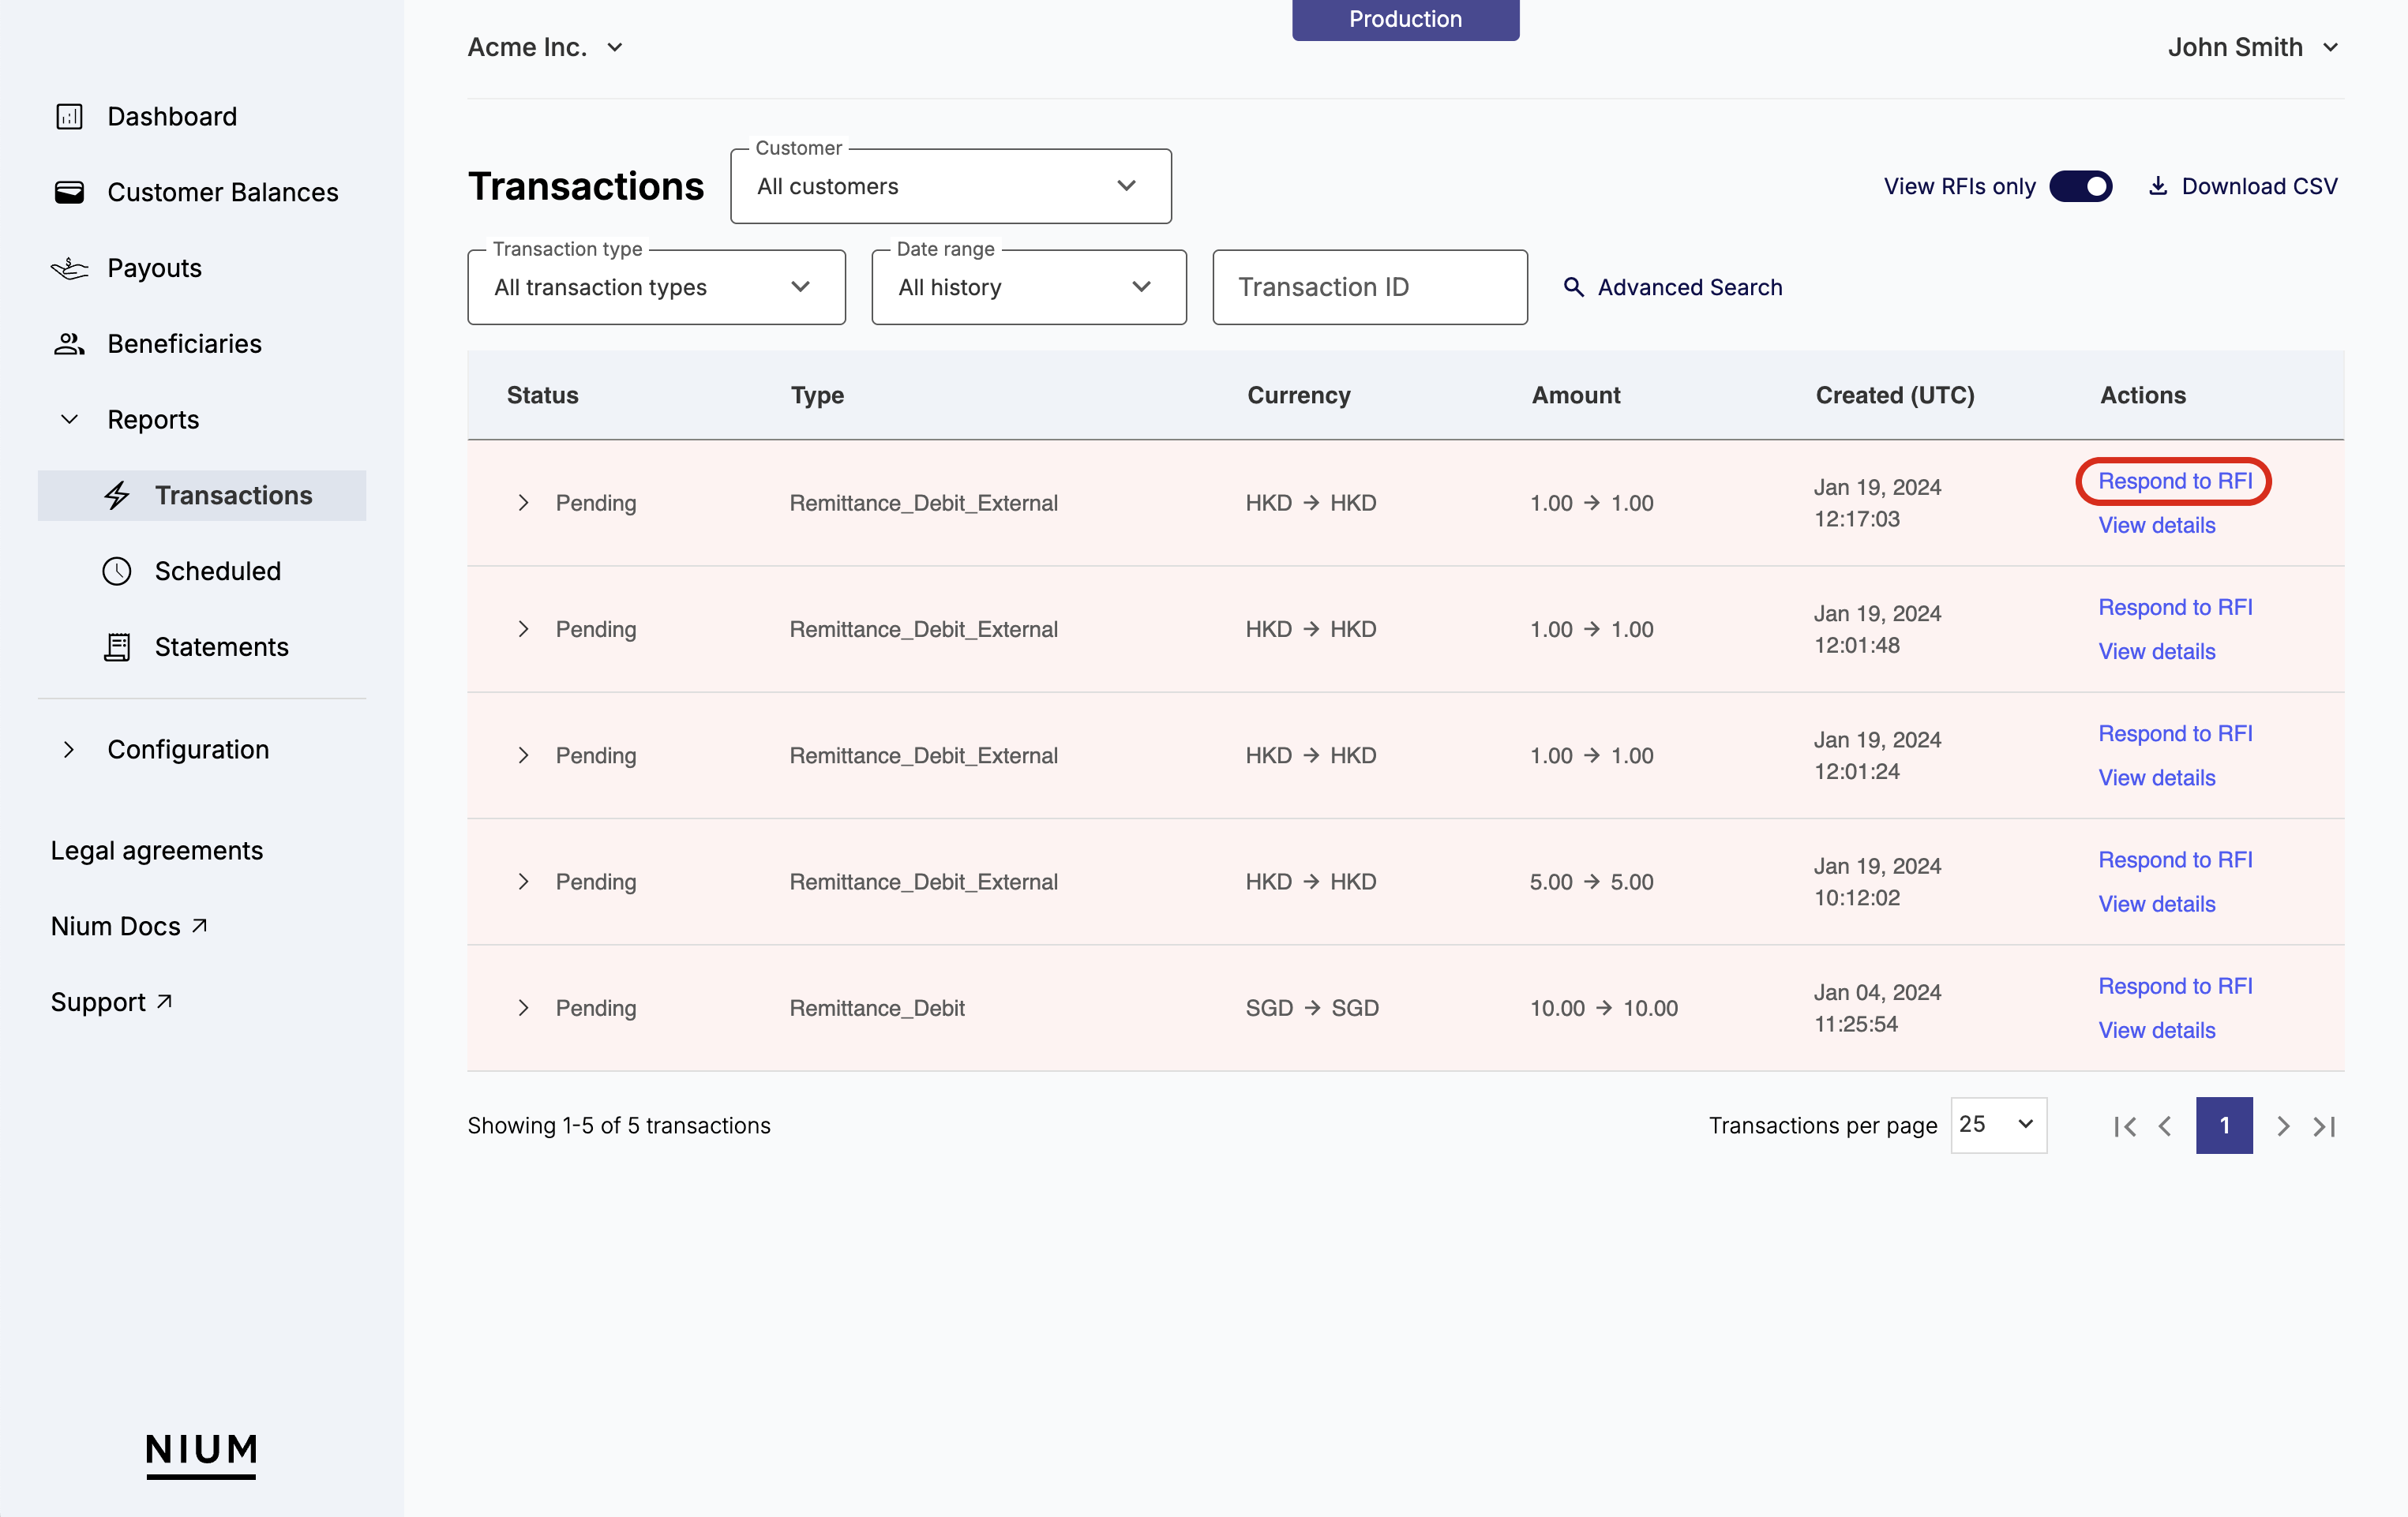View details of the 5.00 HKD transaction
Image resolution: width=2408 pixels, height=1517 pixels.
tap(2156, 904)
